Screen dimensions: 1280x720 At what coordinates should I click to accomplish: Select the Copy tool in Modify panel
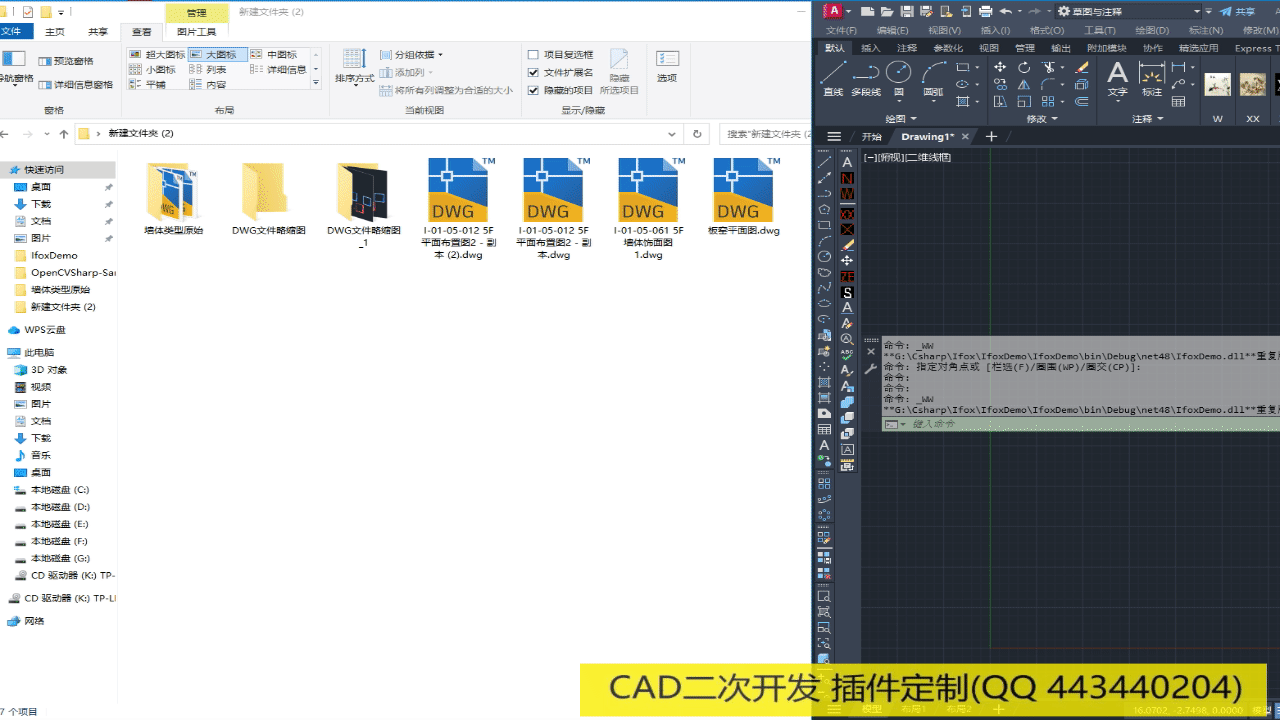(1000, 84)
